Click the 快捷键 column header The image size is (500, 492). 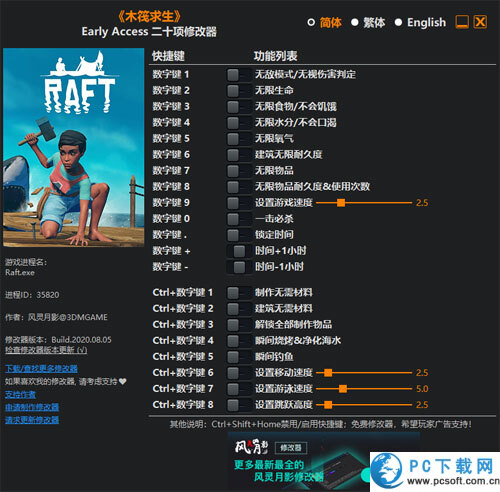pyautogui.click(x=168, y=56)
